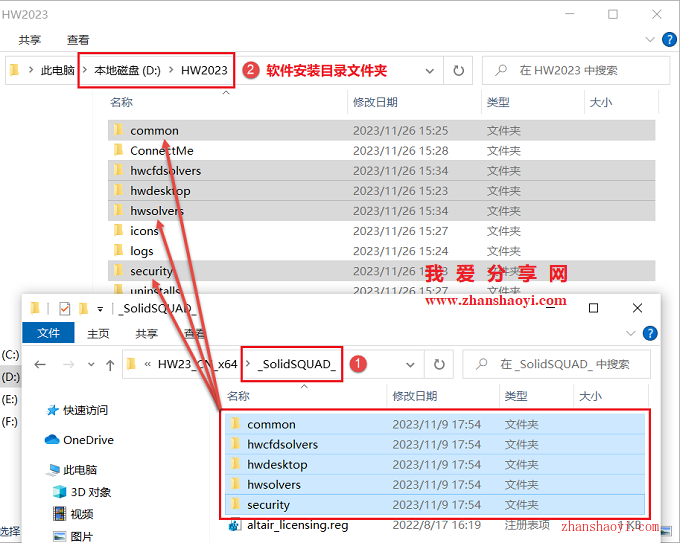
Task: Go up one folder level
Action: coord(110,365)
